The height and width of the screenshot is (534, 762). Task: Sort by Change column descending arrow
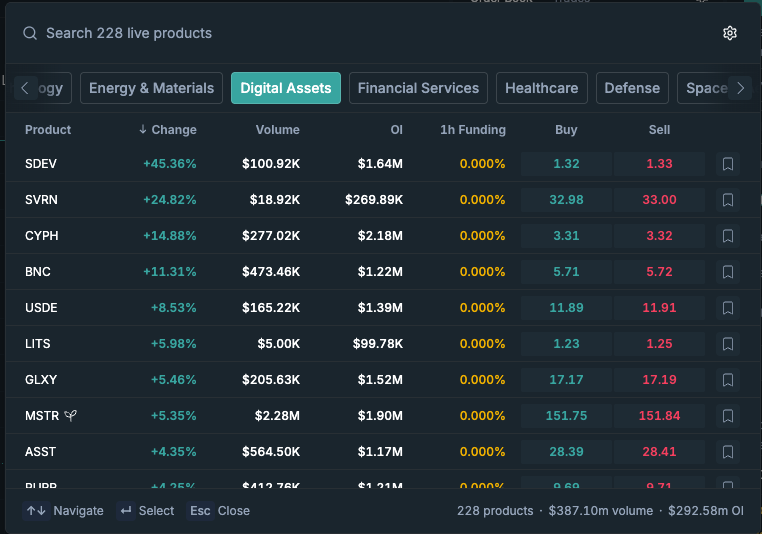(142, 129)
